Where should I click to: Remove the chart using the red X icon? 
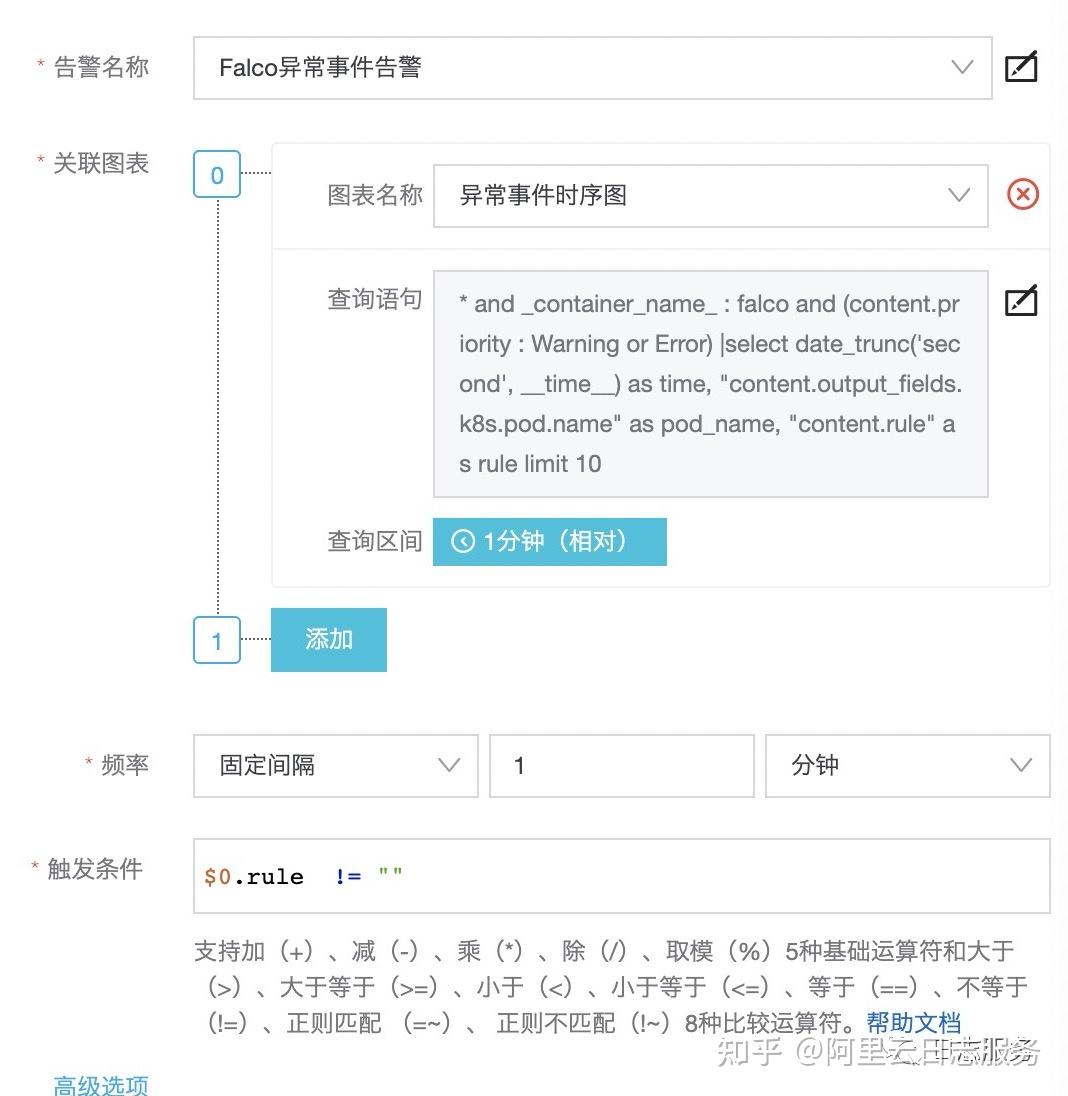[x=1024, y=195]
